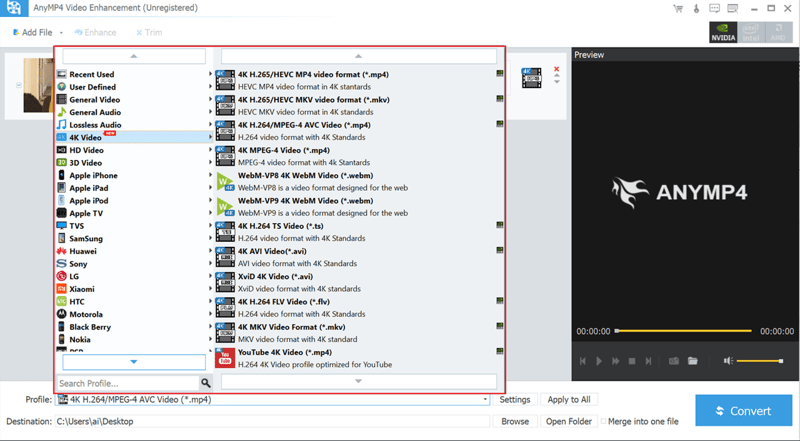Choose the Recent Used category
This screenshot has height=441, width=800.
134,74
